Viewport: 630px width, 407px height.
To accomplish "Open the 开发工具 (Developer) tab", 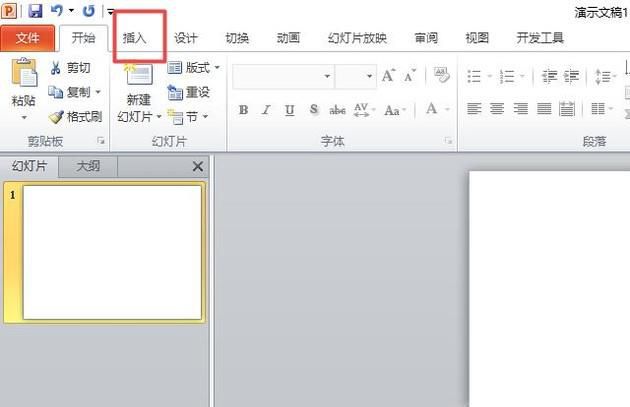I will (540, 38).
